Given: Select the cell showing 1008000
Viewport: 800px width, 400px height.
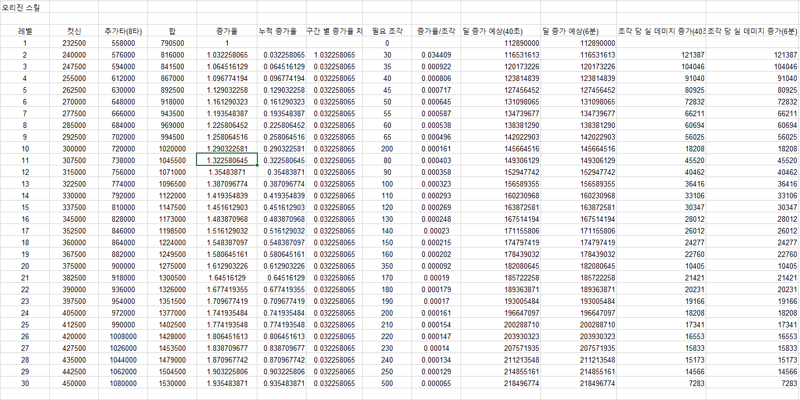Looking at the screenshot, I should click(x=123, y=336).
